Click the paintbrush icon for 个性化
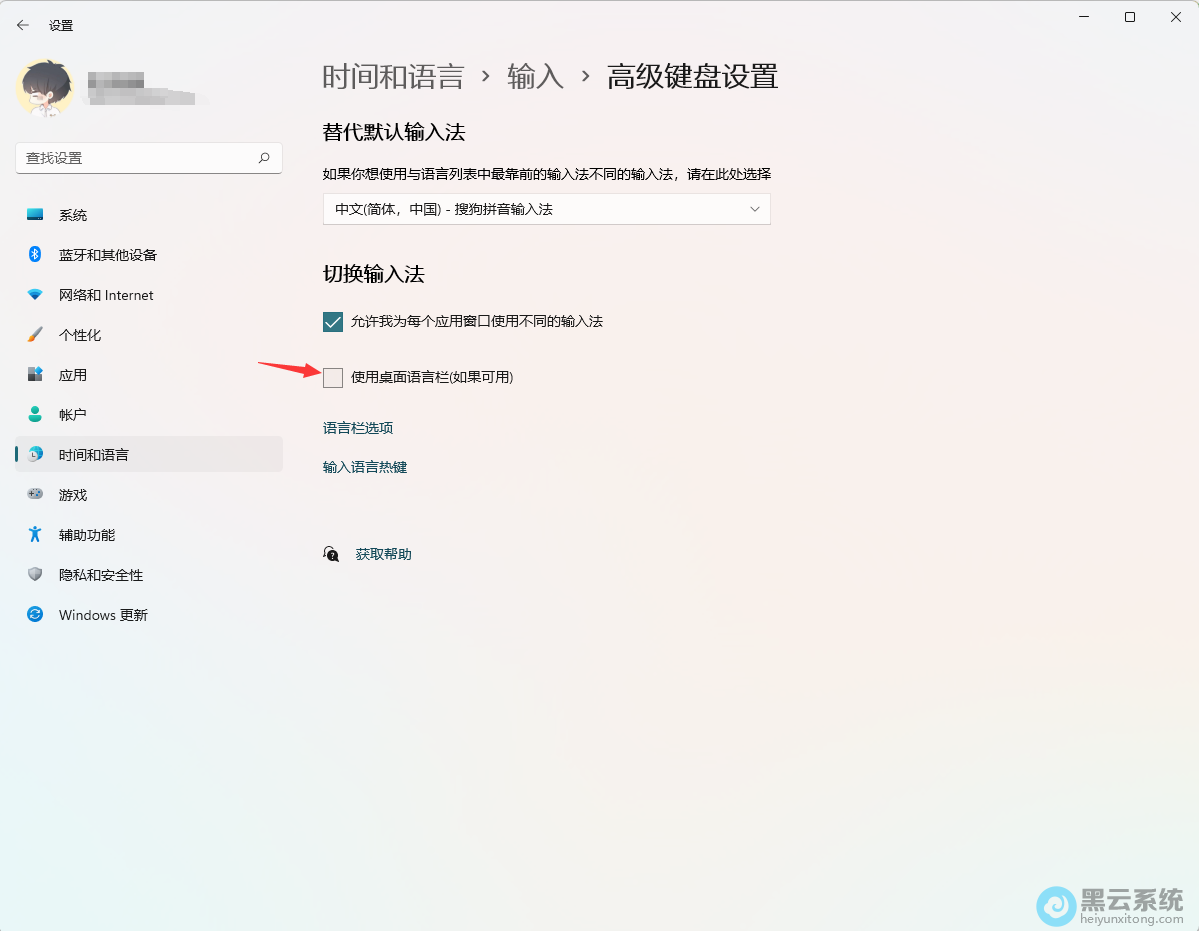1199x931 pixels. click(x=35, y=335)
